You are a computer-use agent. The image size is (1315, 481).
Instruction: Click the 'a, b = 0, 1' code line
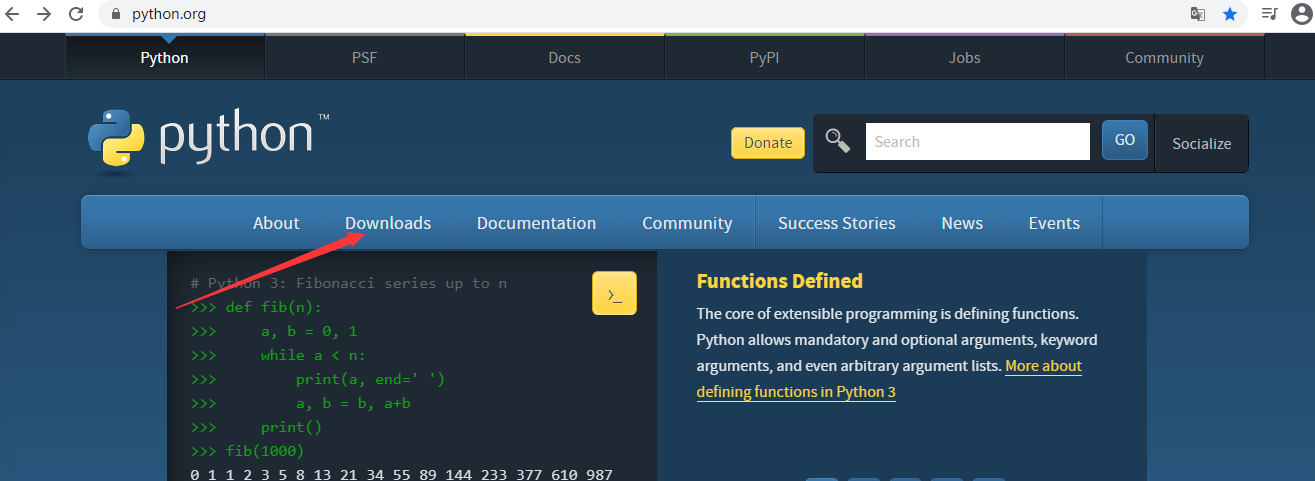pyautogui.click(x=274, y=331)
